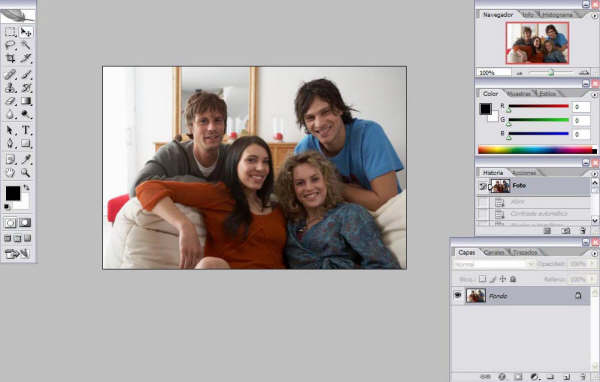The image size is (600, 382).
Task: Select the Healing Brush tool
Action: point(10,74)
